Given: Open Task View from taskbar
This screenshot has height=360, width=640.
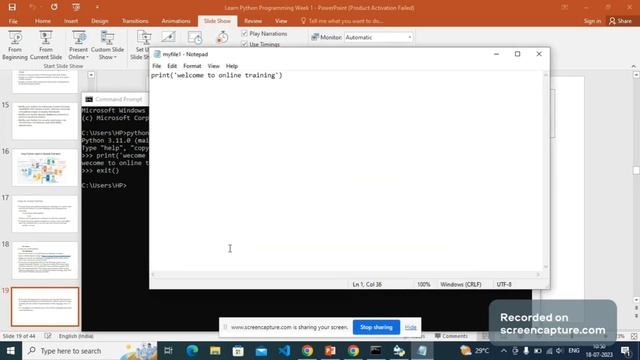Looking at the screenshot, I should (168, 351).
